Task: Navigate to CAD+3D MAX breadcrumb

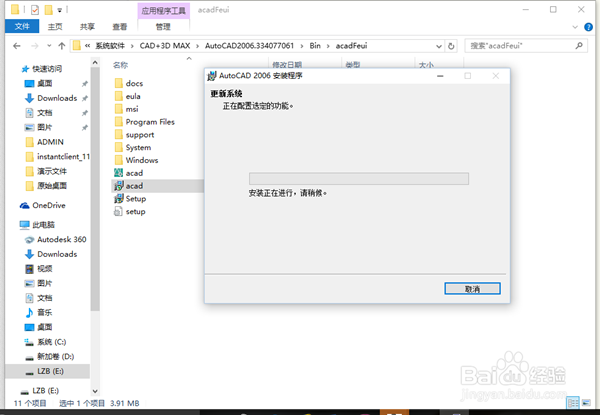Action: click(165, 46)
